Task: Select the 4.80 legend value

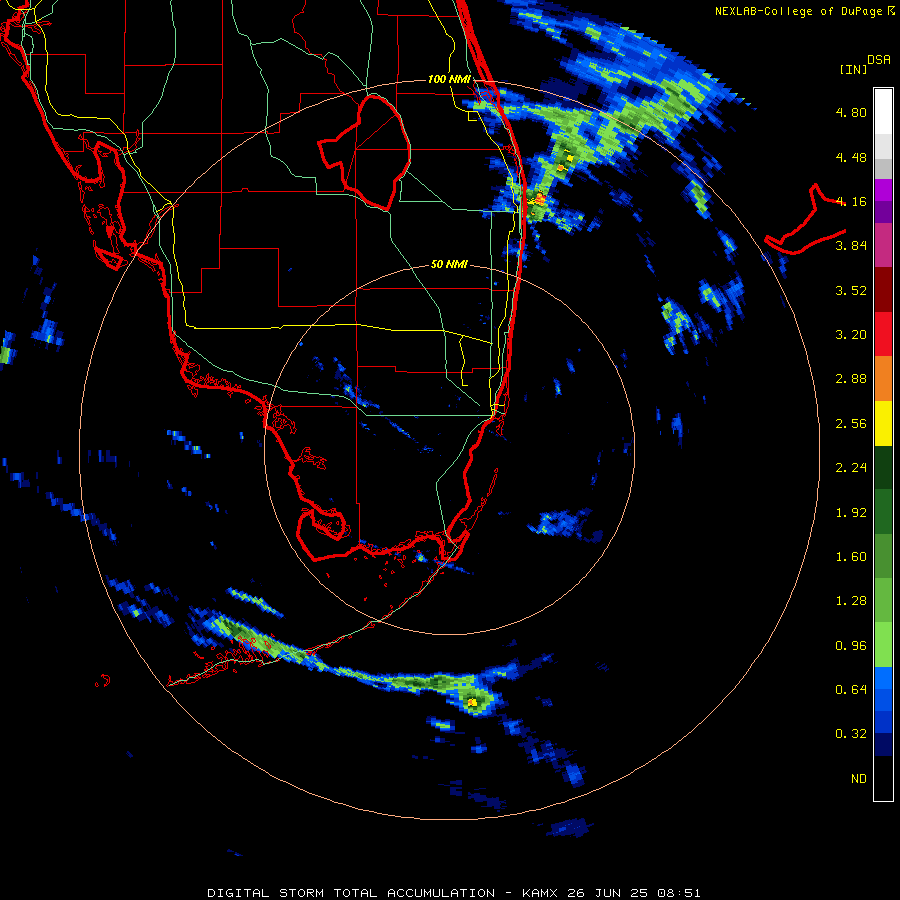Action: tap(851, 112)
